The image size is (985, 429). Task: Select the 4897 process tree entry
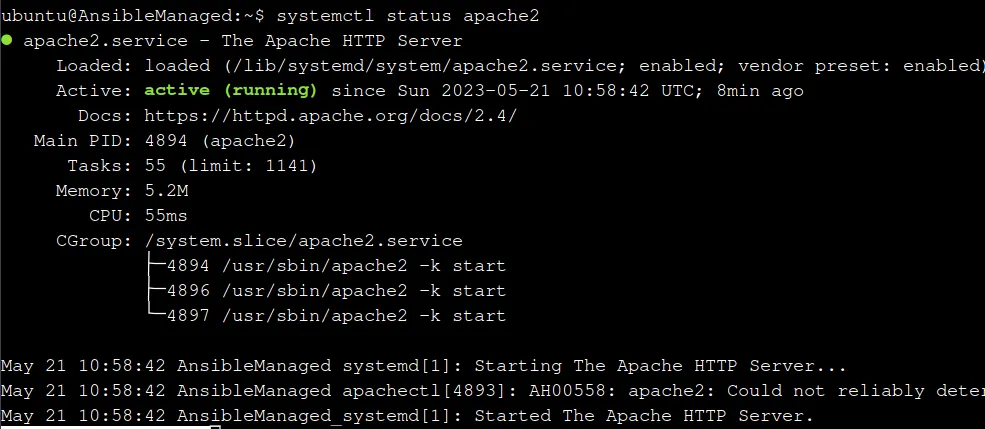click(336, 316)
